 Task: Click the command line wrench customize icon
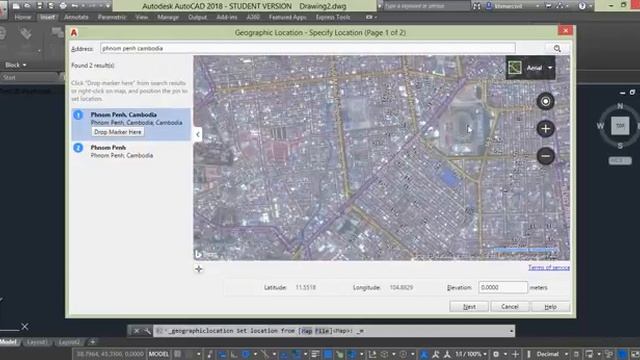[x=146, y=331]
